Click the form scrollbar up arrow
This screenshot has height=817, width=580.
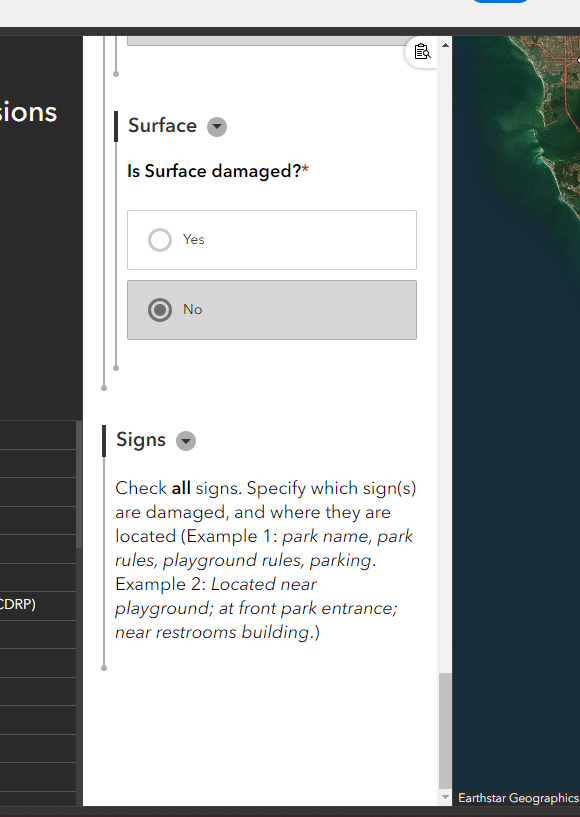445,45
